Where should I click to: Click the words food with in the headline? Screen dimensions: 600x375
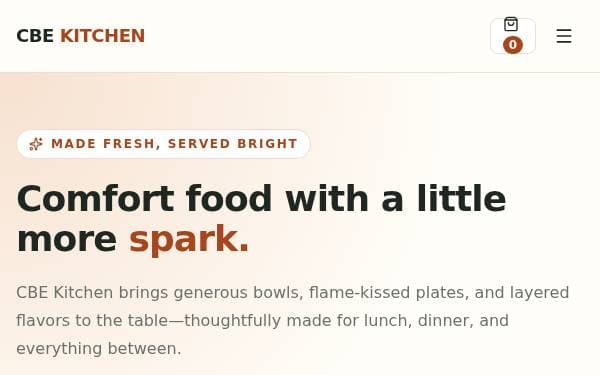277,198
